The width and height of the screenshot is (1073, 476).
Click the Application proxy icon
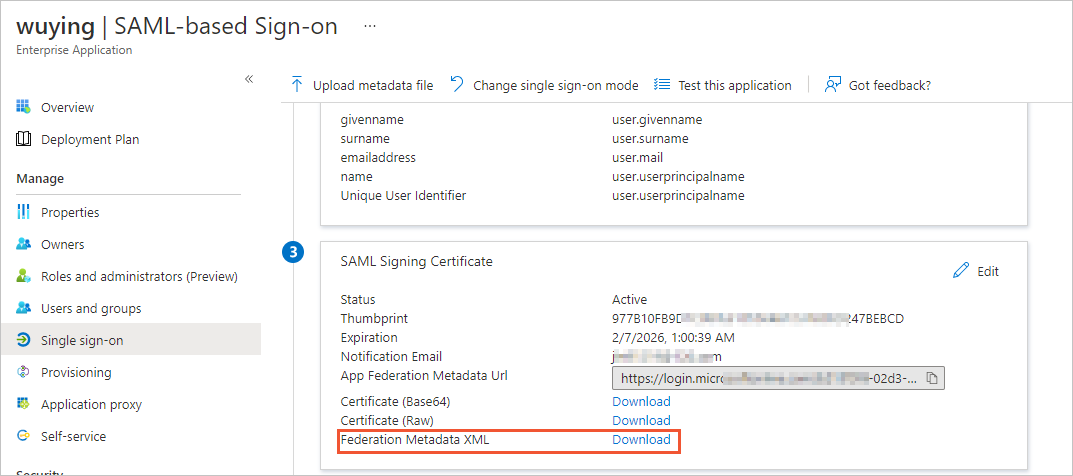tap(24, 404)
